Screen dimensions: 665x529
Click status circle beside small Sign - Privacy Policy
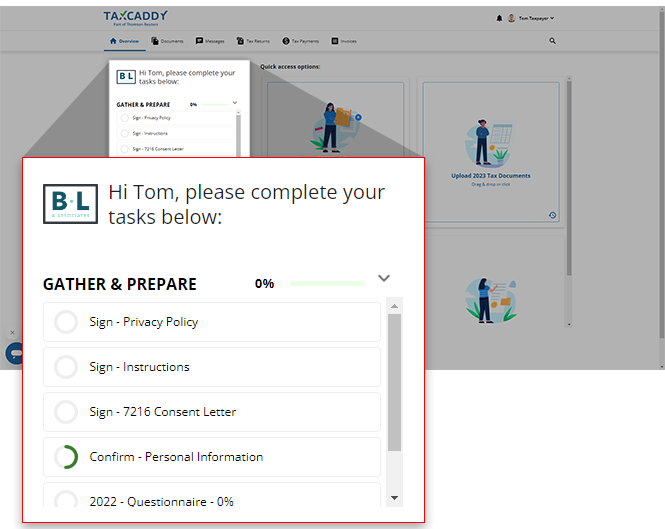(x=124, y=118)
